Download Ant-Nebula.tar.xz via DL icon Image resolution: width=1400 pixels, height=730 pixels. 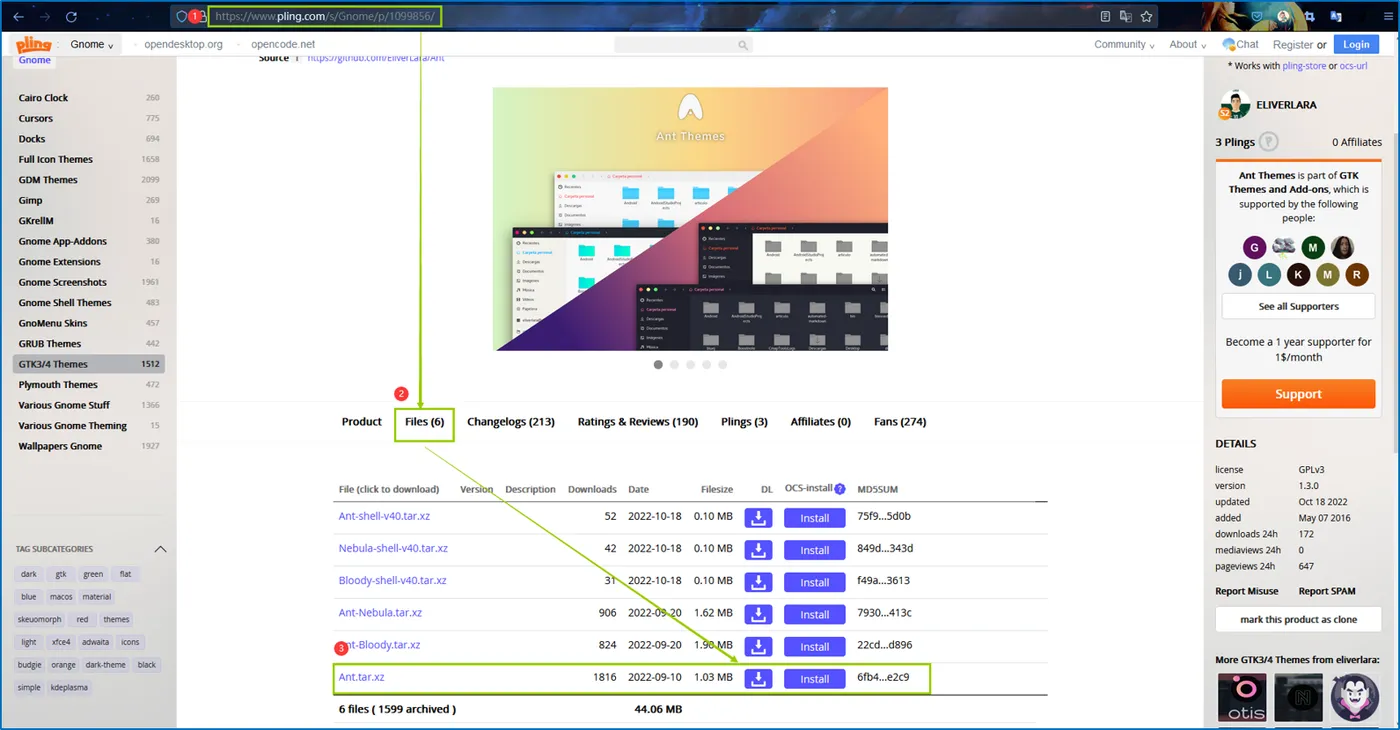759,614
